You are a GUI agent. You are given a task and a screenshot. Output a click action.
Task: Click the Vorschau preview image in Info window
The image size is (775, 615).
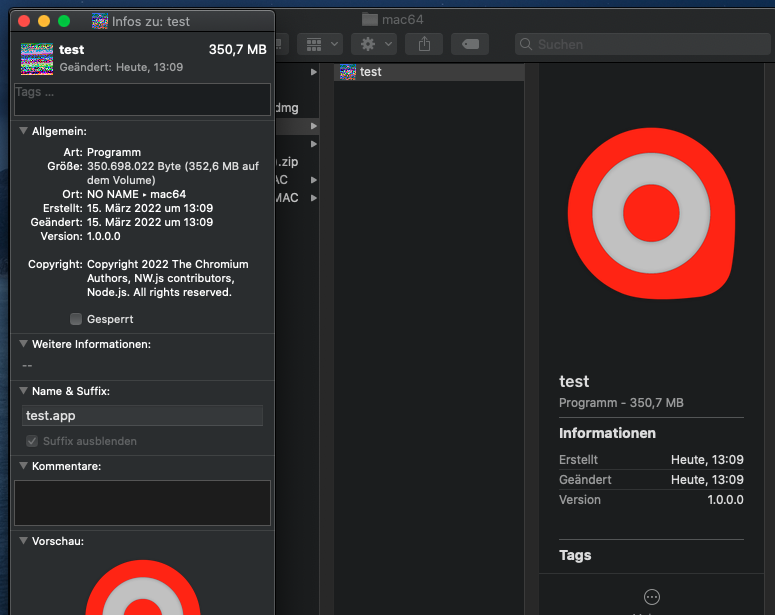[x=143, y=588]
